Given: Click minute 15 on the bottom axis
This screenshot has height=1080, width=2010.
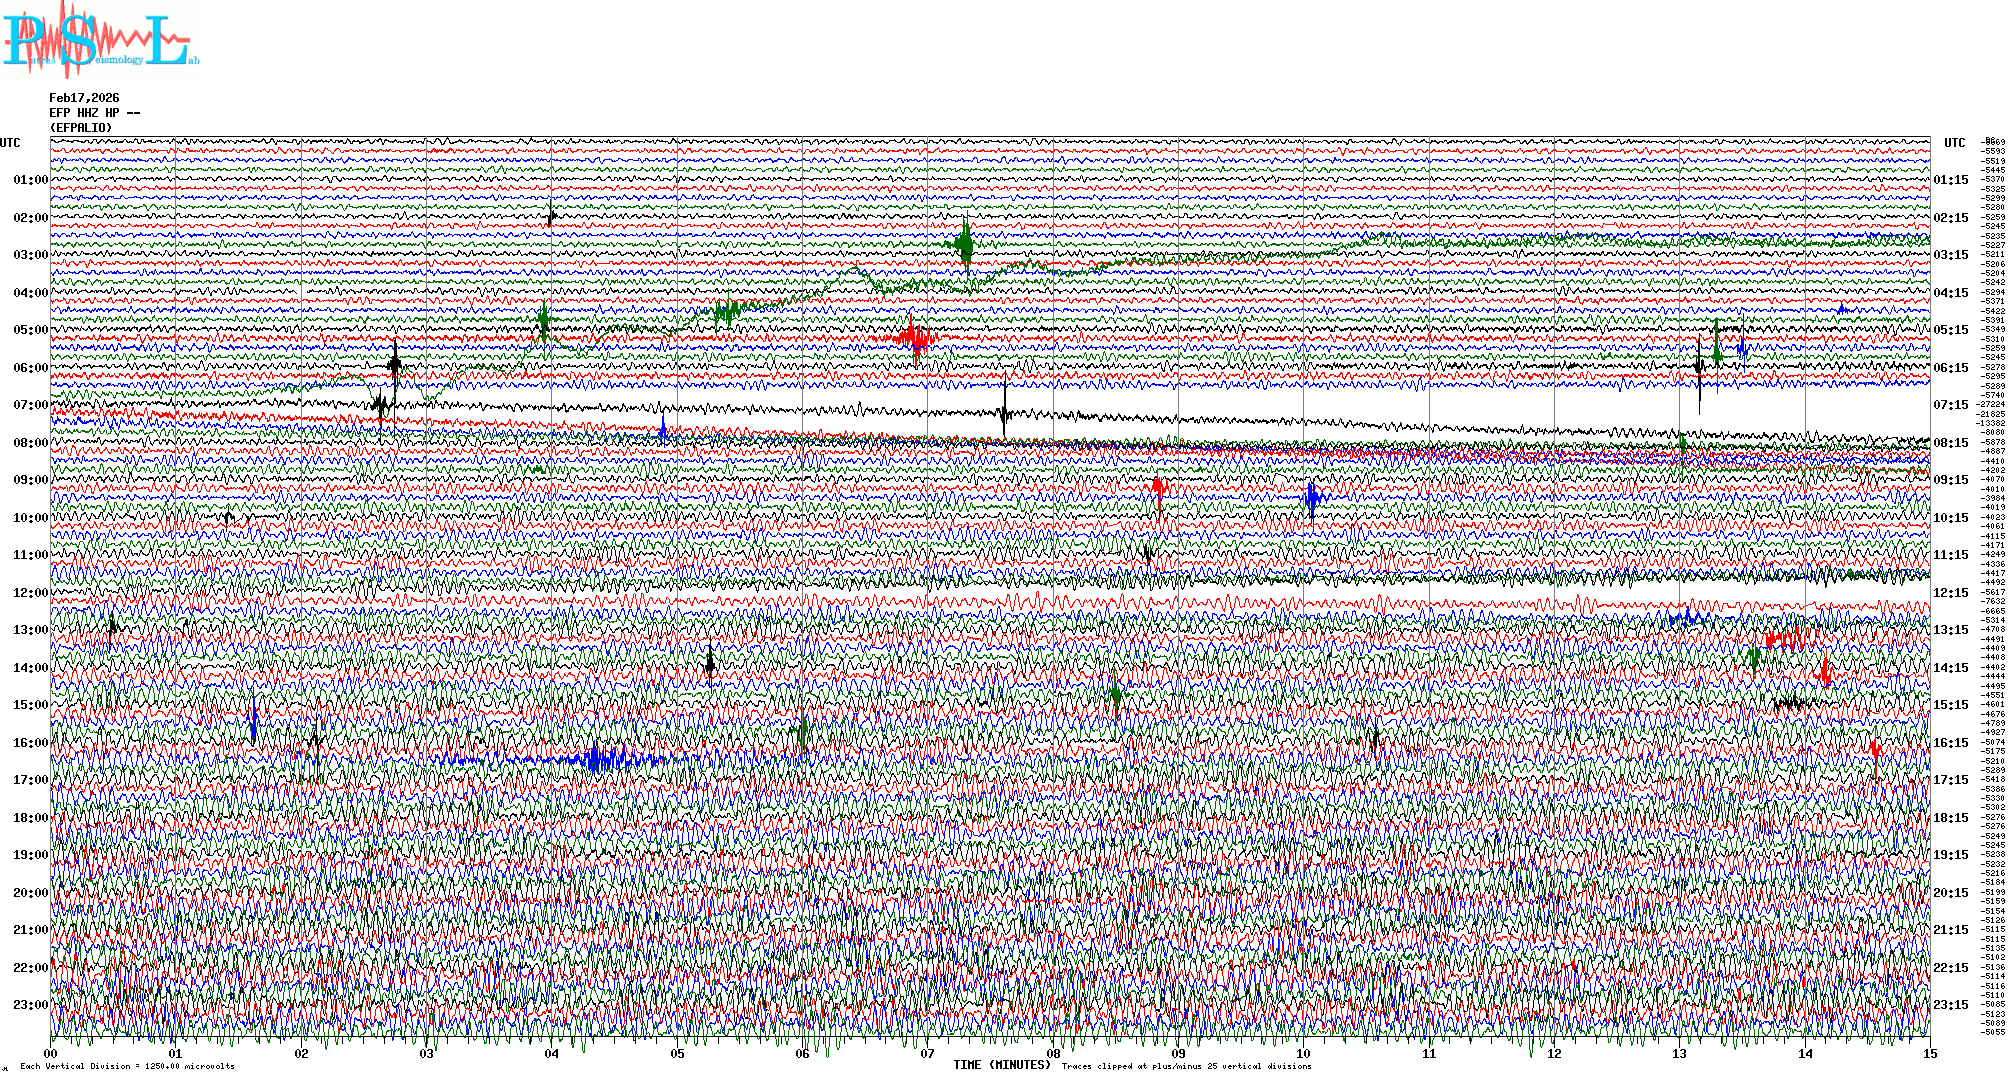Looking at the screenshot, I should [x=1929, y=1054].
